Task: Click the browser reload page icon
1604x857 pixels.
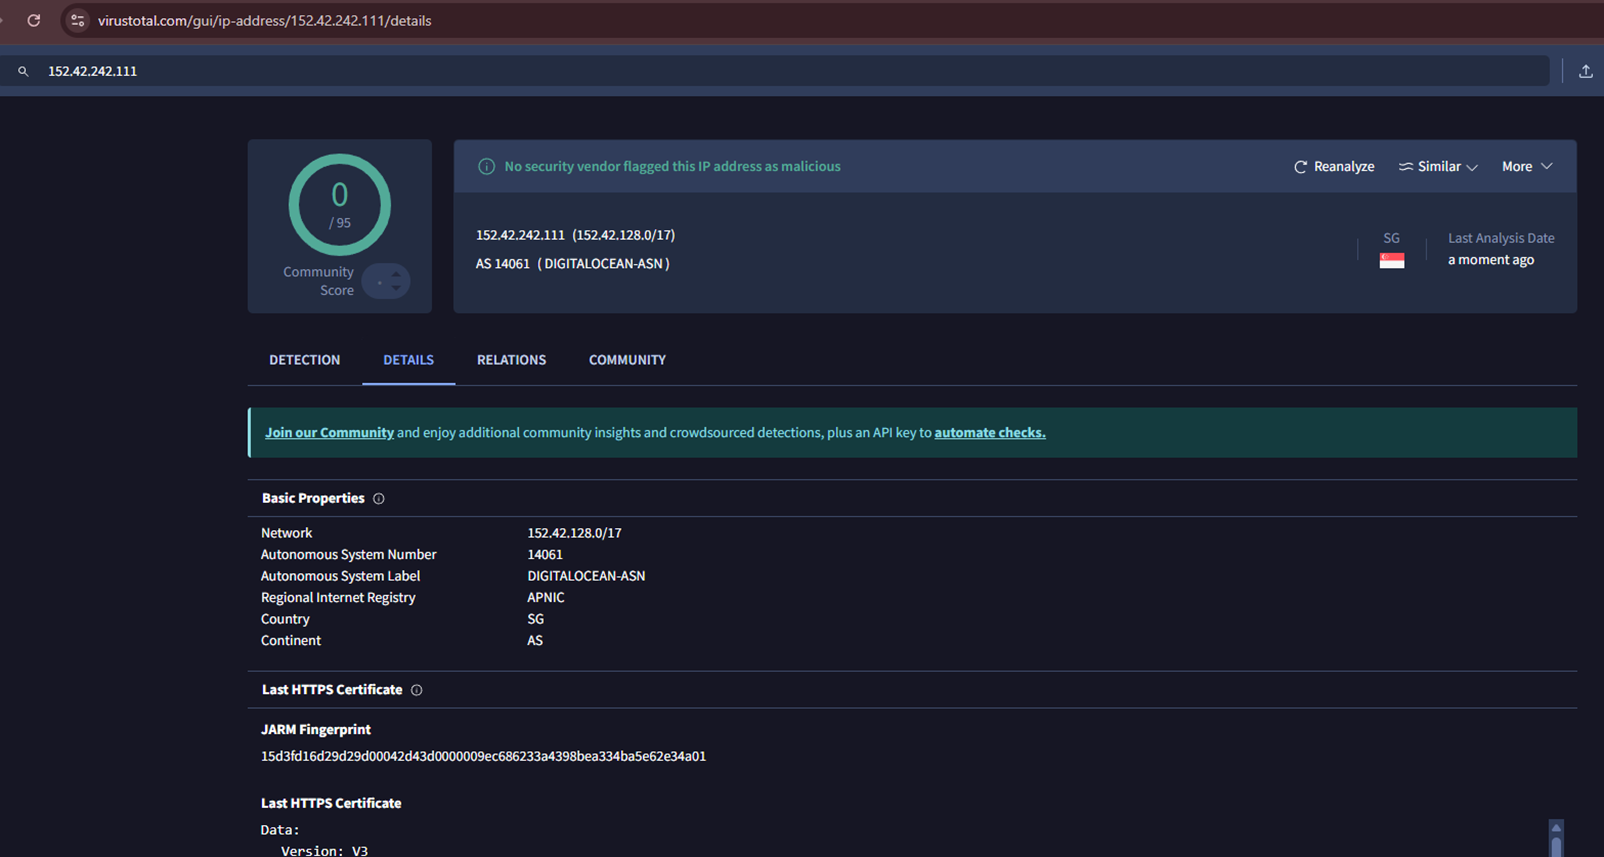Action: coord(34,20)
